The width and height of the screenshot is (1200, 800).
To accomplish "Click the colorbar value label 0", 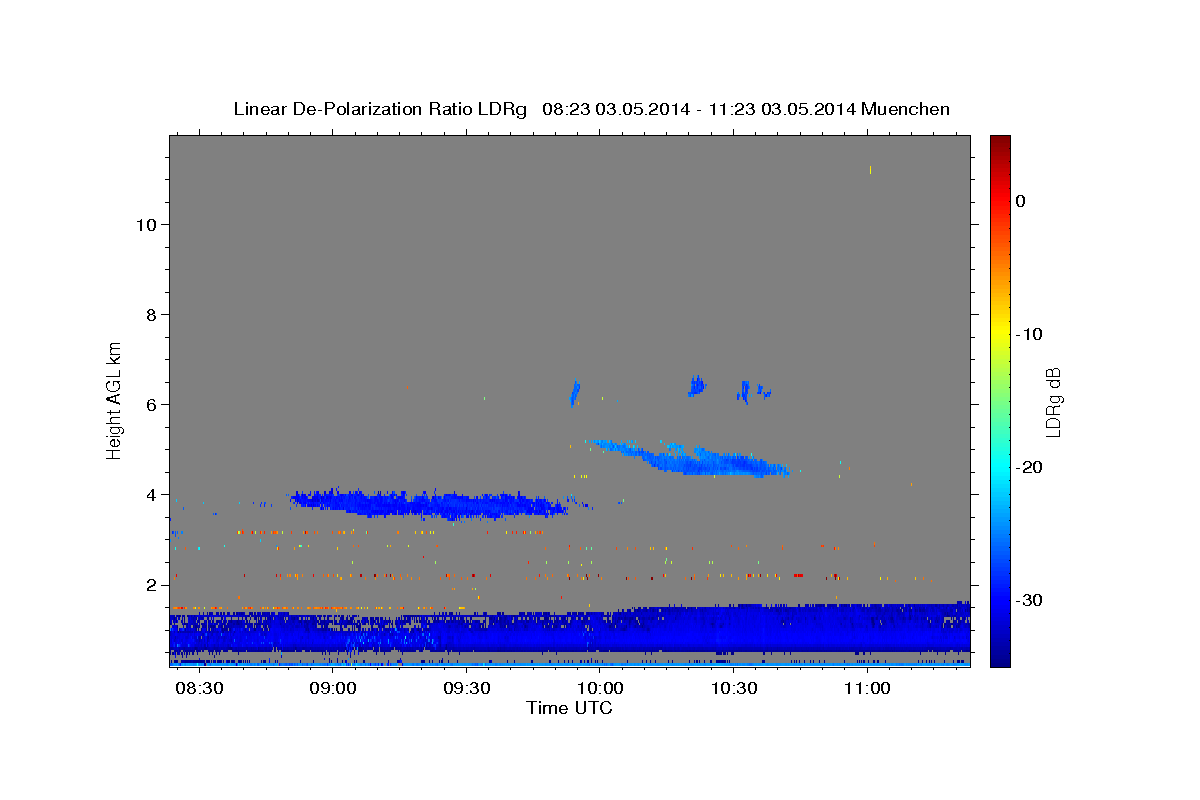I will click(x=1021, y=201).
